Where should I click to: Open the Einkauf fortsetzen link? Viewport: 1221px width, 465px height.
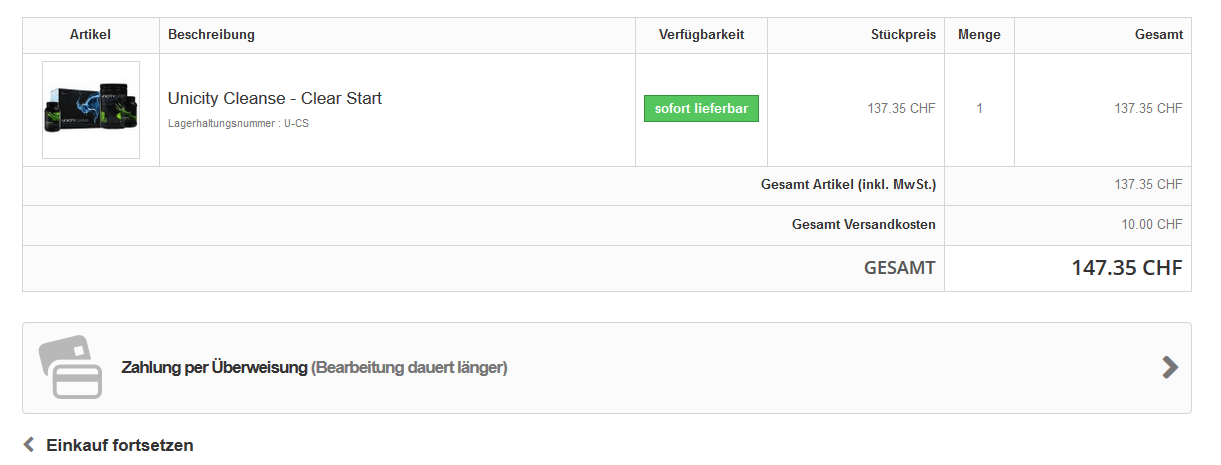coord(119,445)
